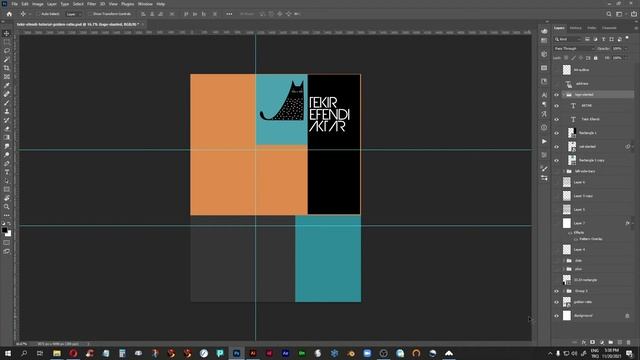Select the Hand tool

tap(7, 198)
